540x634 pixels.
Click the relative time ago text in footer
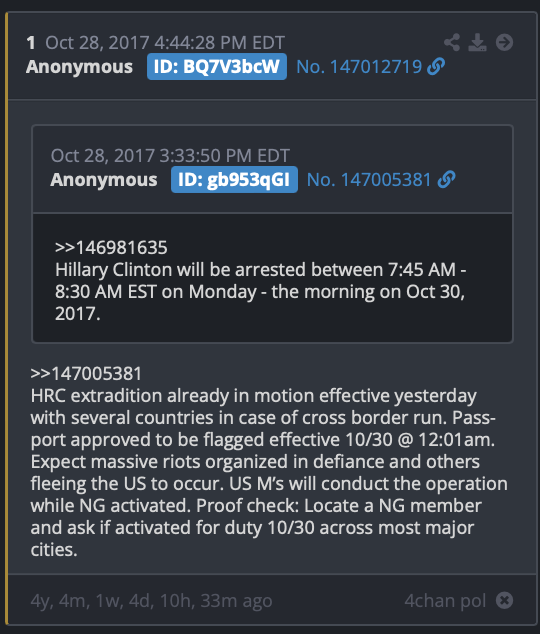pyautogui.click(x=151, y=601)
